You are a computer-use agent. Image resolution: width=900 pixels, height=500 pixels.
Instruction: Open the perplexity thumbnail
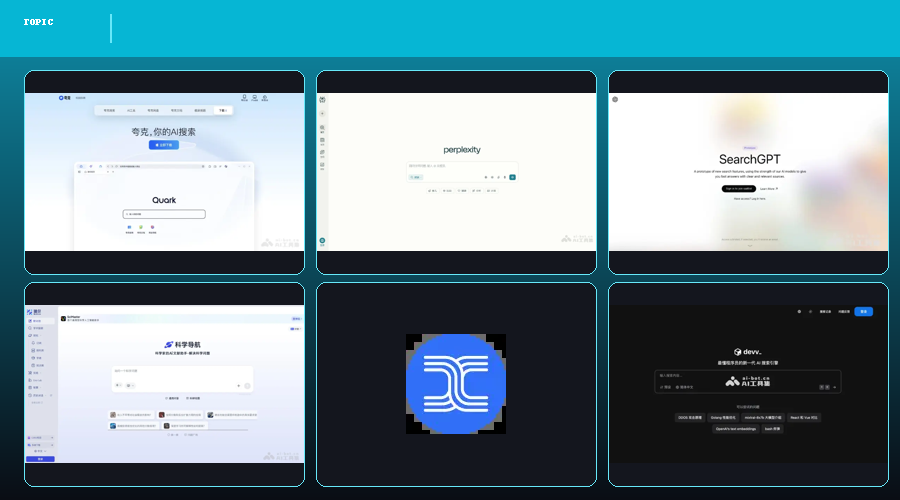(456, 172)
